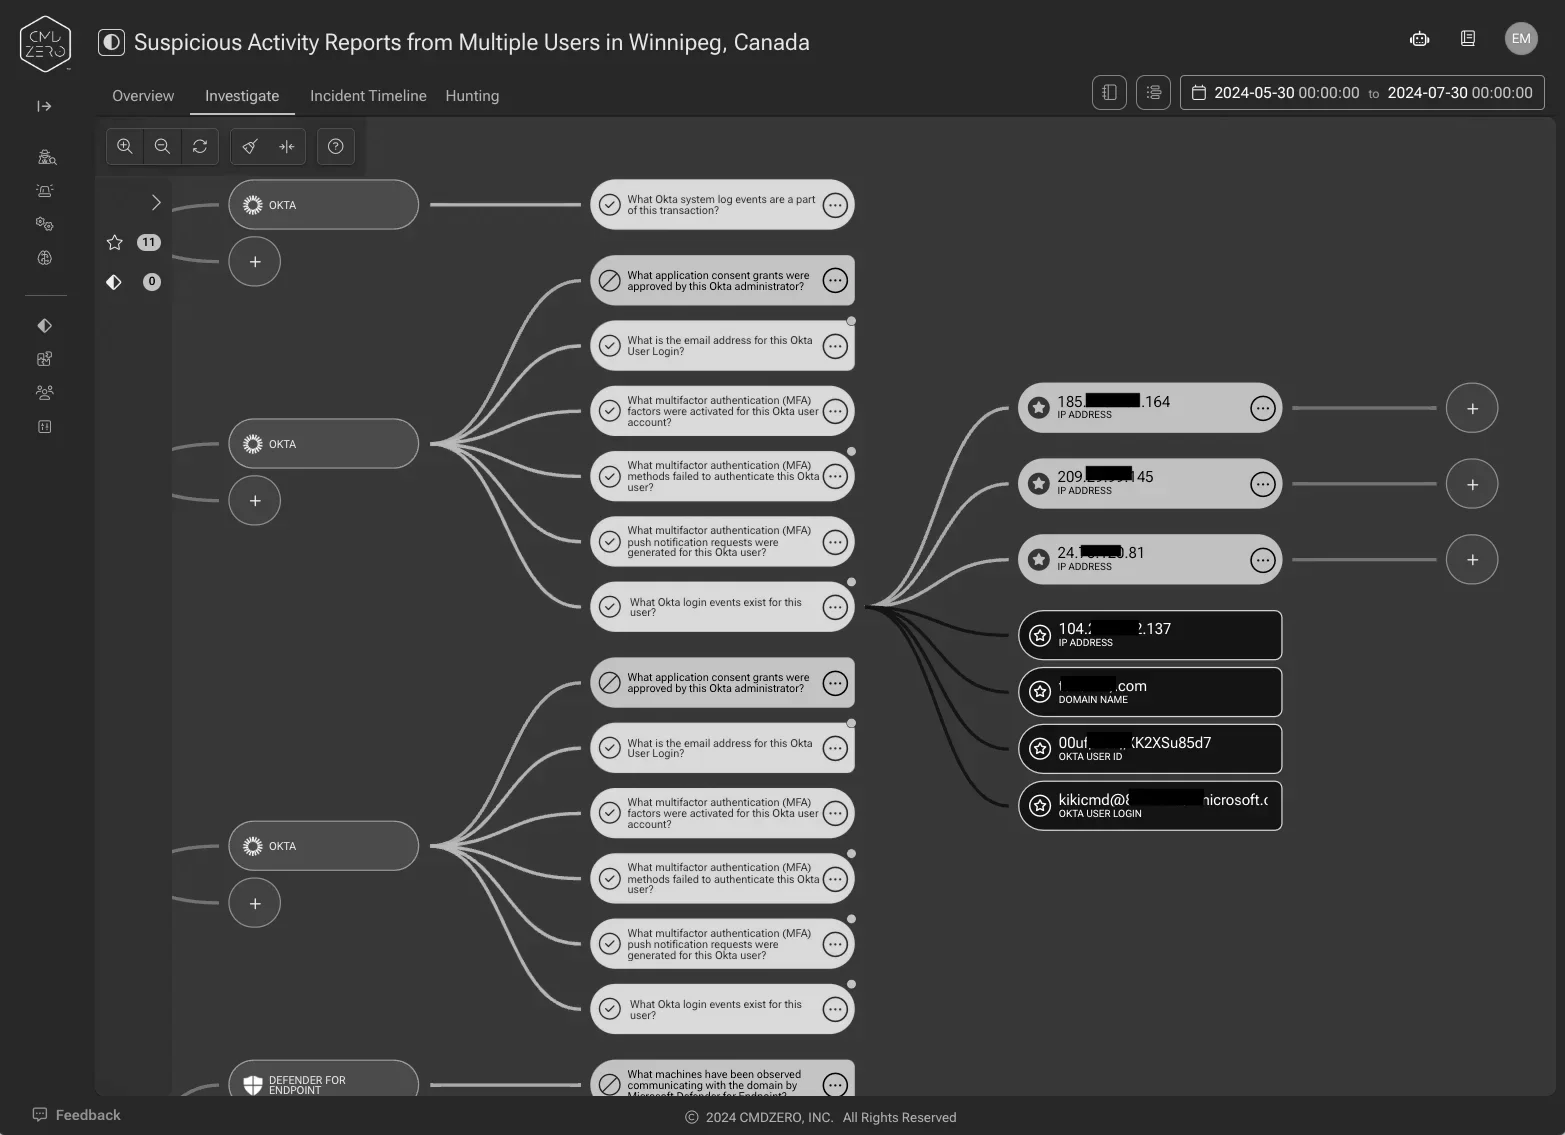
Task: Click the incident title text
Action: pos(472,42)
